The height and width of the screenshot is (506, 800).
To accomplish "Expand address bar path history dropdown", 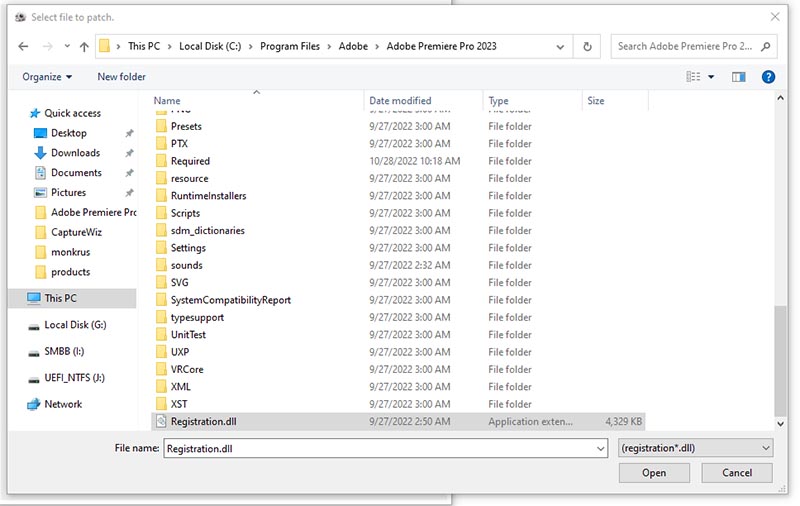I will pos(560,46).
